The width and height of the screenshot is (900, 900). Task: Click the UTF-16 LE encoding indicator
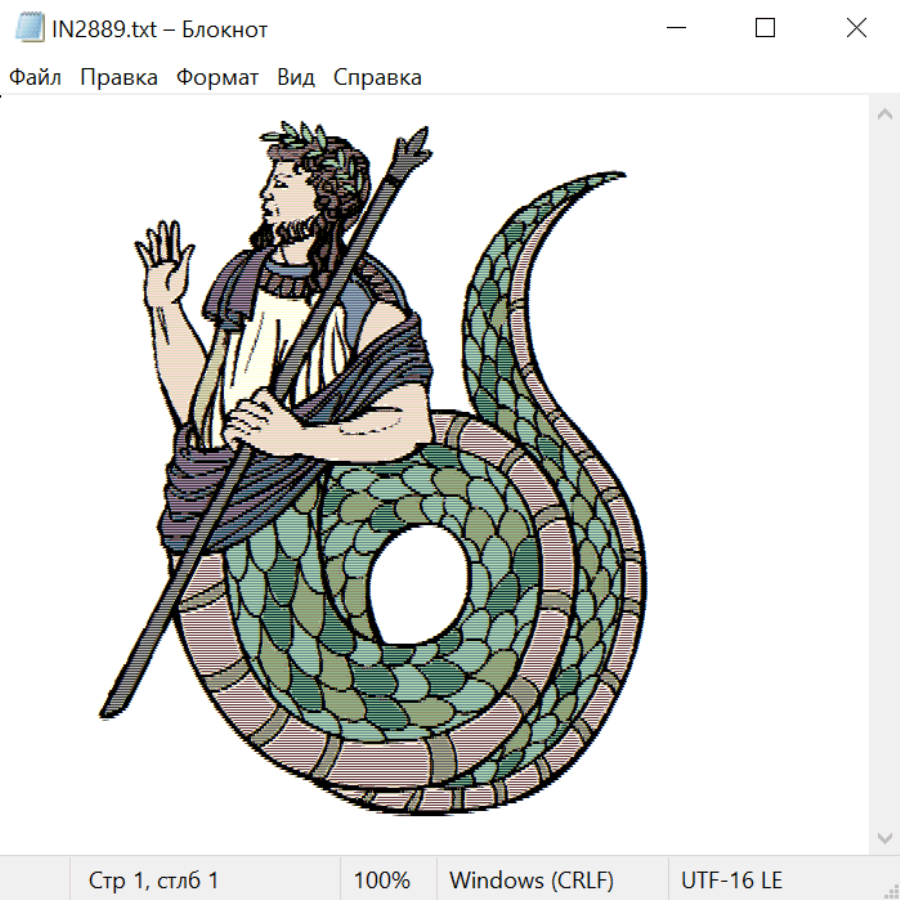tap(732, 881)
